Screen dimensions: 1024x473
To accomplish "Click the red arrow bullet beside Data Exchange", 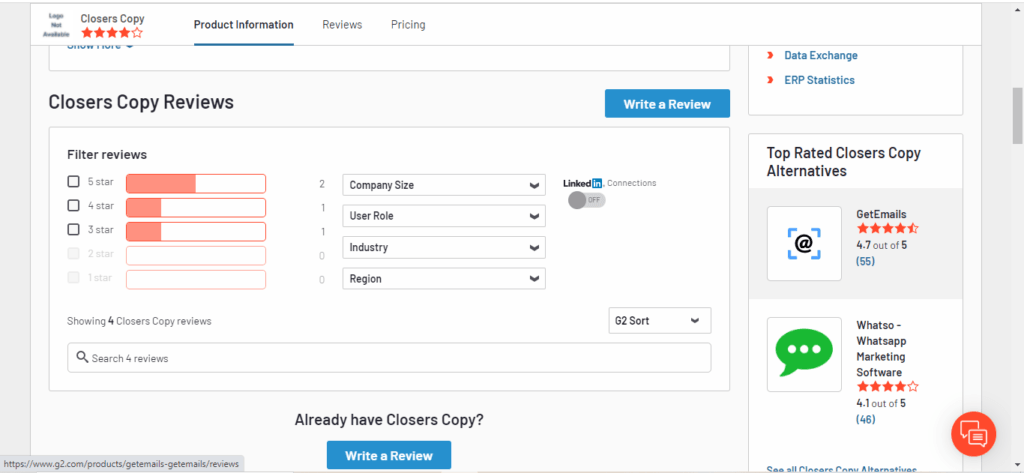I will point(771,56).
